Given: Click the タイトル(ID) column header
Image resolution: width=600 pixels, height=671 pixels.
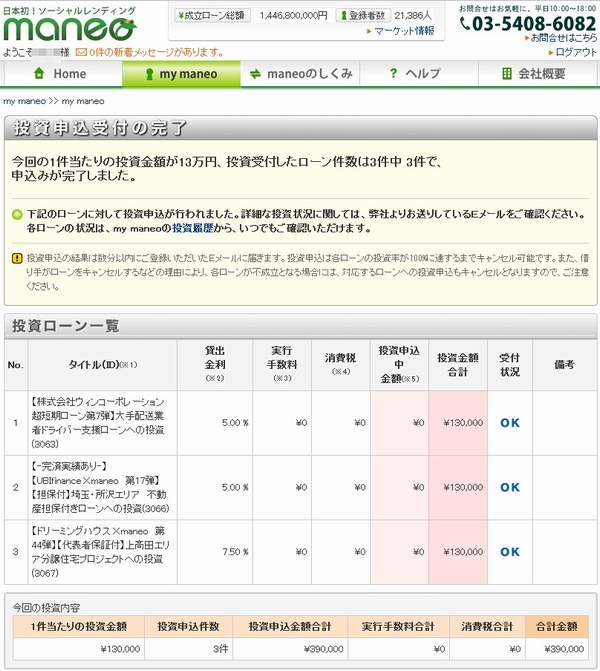Looking at the screenshot, I should point(103,365).
